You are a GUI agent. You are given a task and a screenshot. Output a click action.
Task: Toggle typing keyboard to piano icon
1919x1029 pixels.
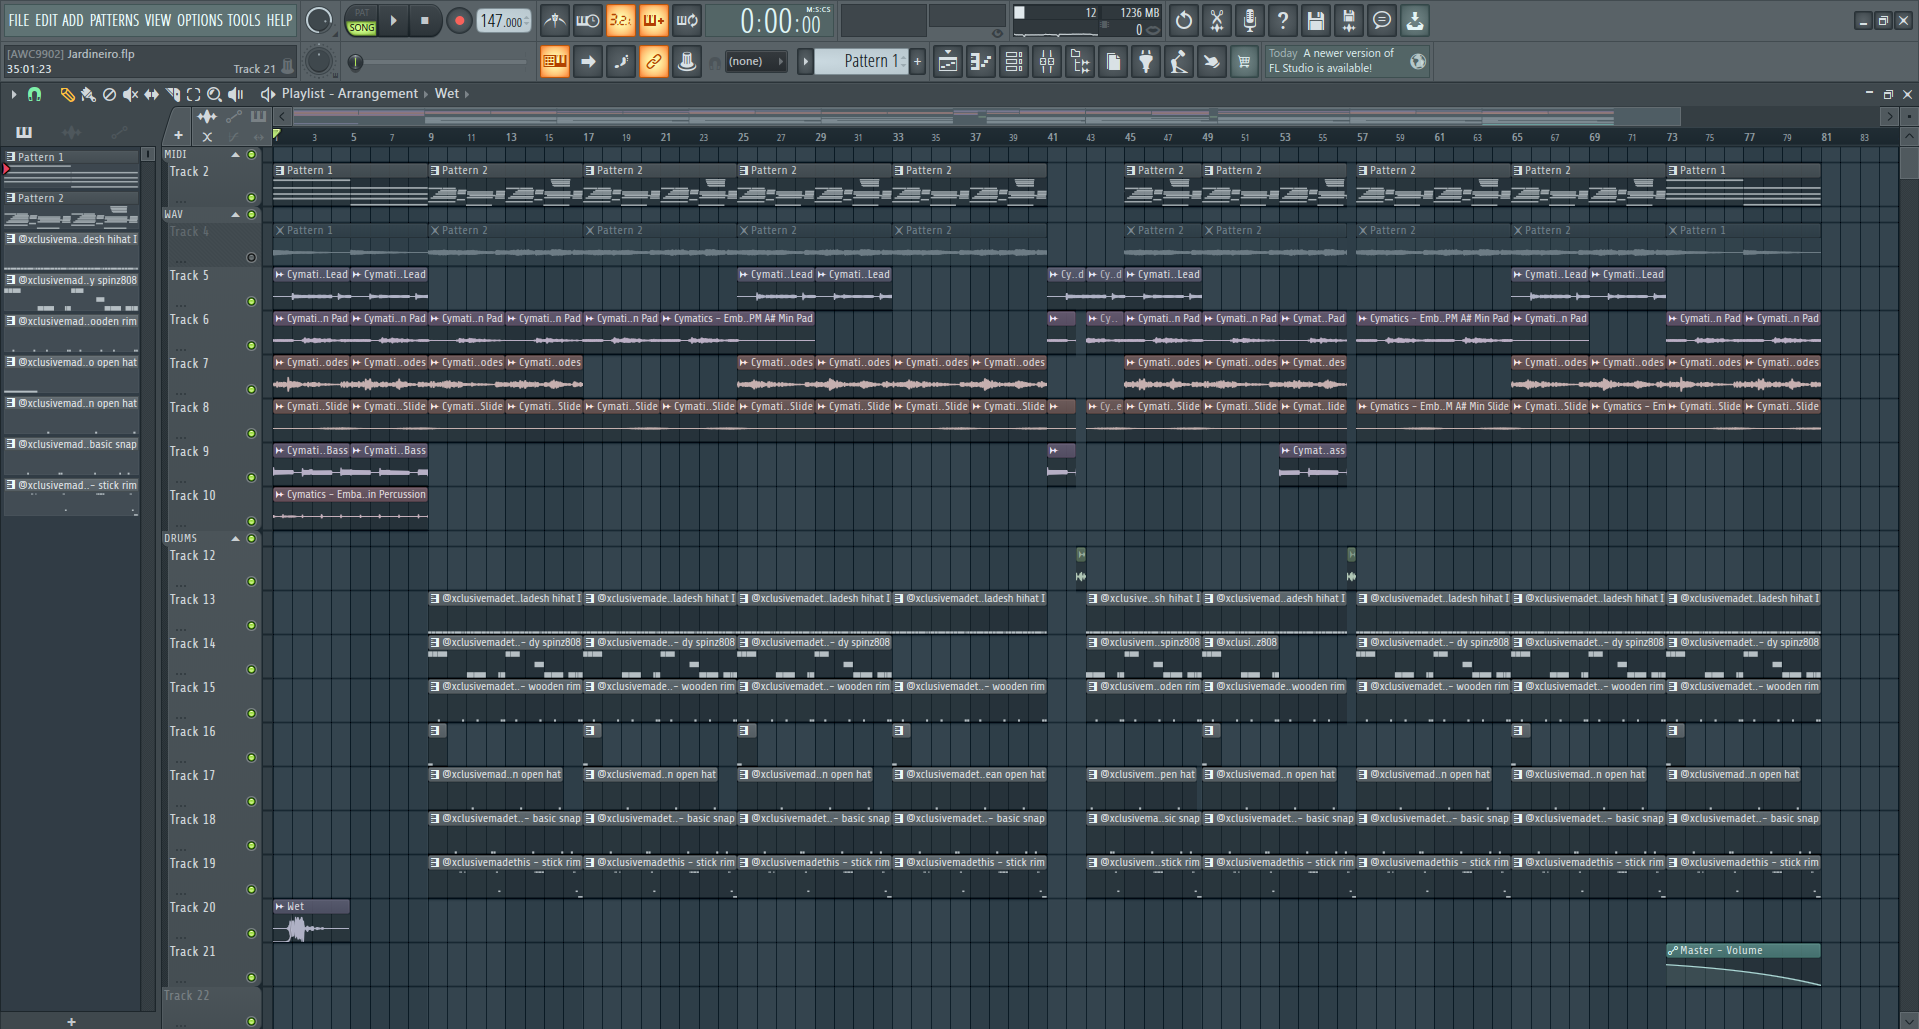554,62
